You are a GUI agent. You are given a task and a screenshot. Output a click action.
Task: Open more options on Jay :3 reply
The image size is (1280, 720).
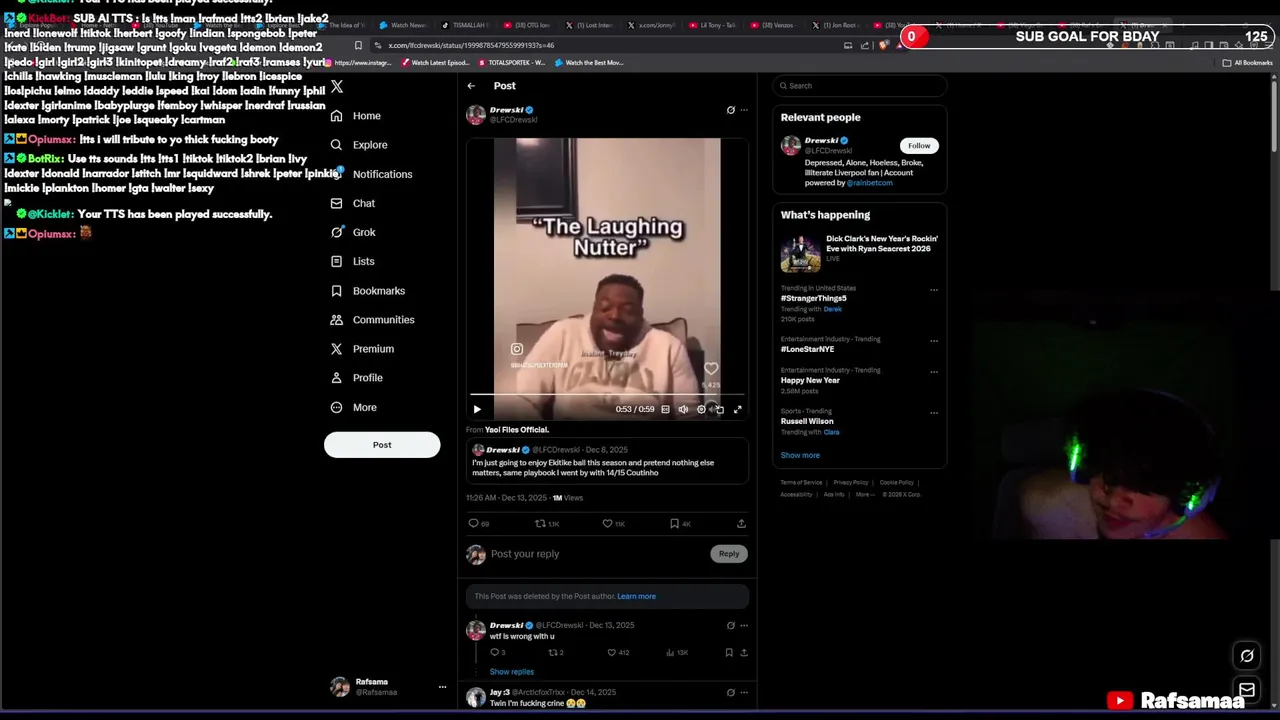[x=743, y=692]
